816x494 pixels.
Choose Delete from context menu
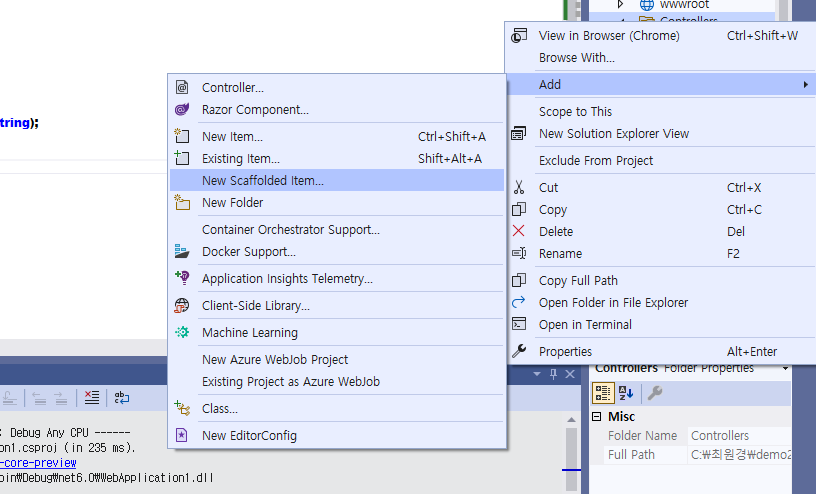pyautogui.click(x=660, y=231)
